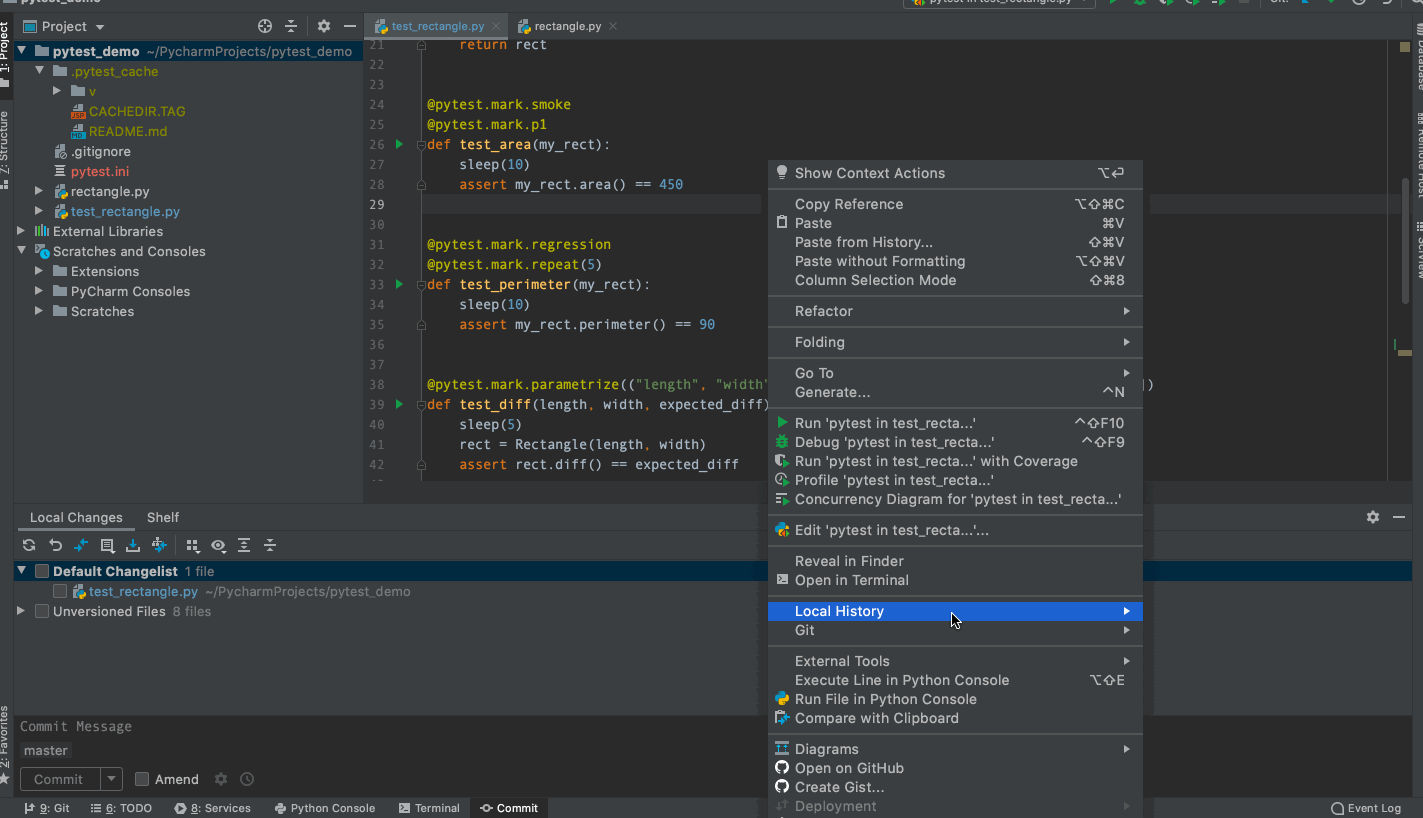Image resolution: width=1423 pixels, height=818 pixels.
Task: Collapse all nodes in Local Changes
Action: coord(270,545)
